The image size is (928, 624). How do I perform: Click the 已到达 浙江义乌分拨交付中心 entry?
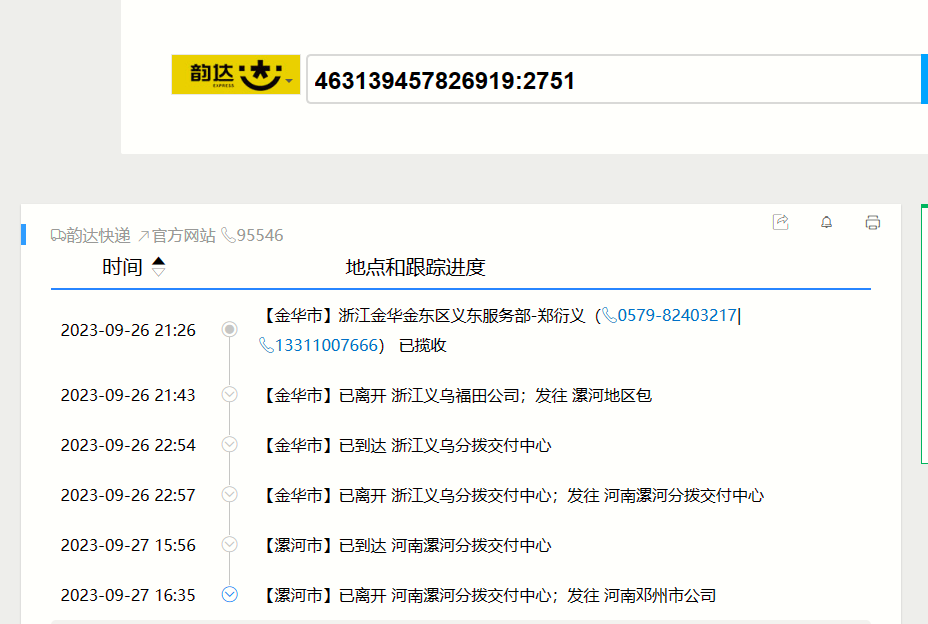(405, 445)
